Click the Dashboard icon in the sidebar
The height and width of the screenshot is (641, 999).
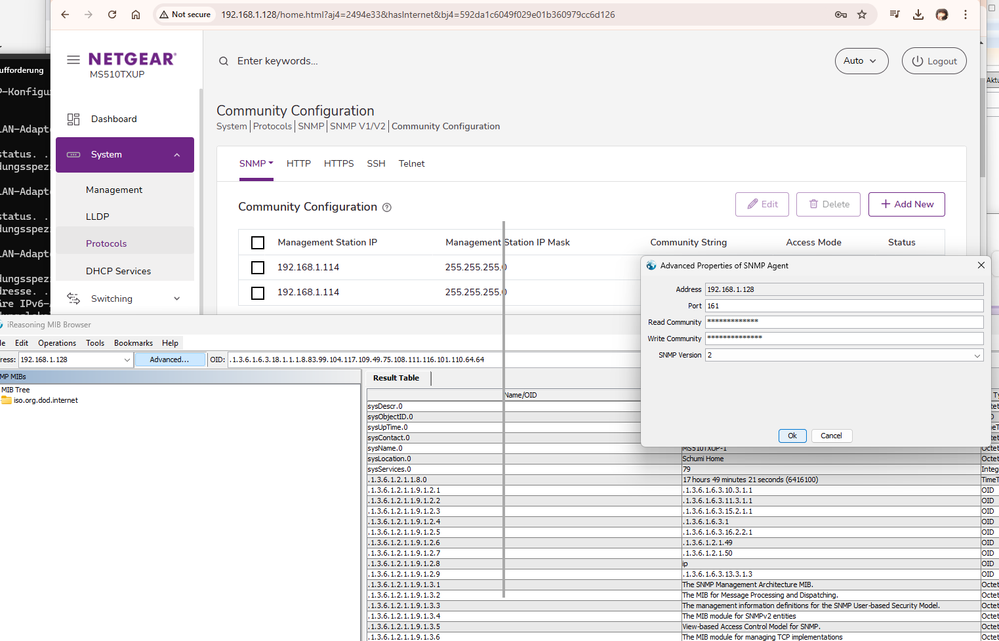pyautogui.click(x=73, y=119)
